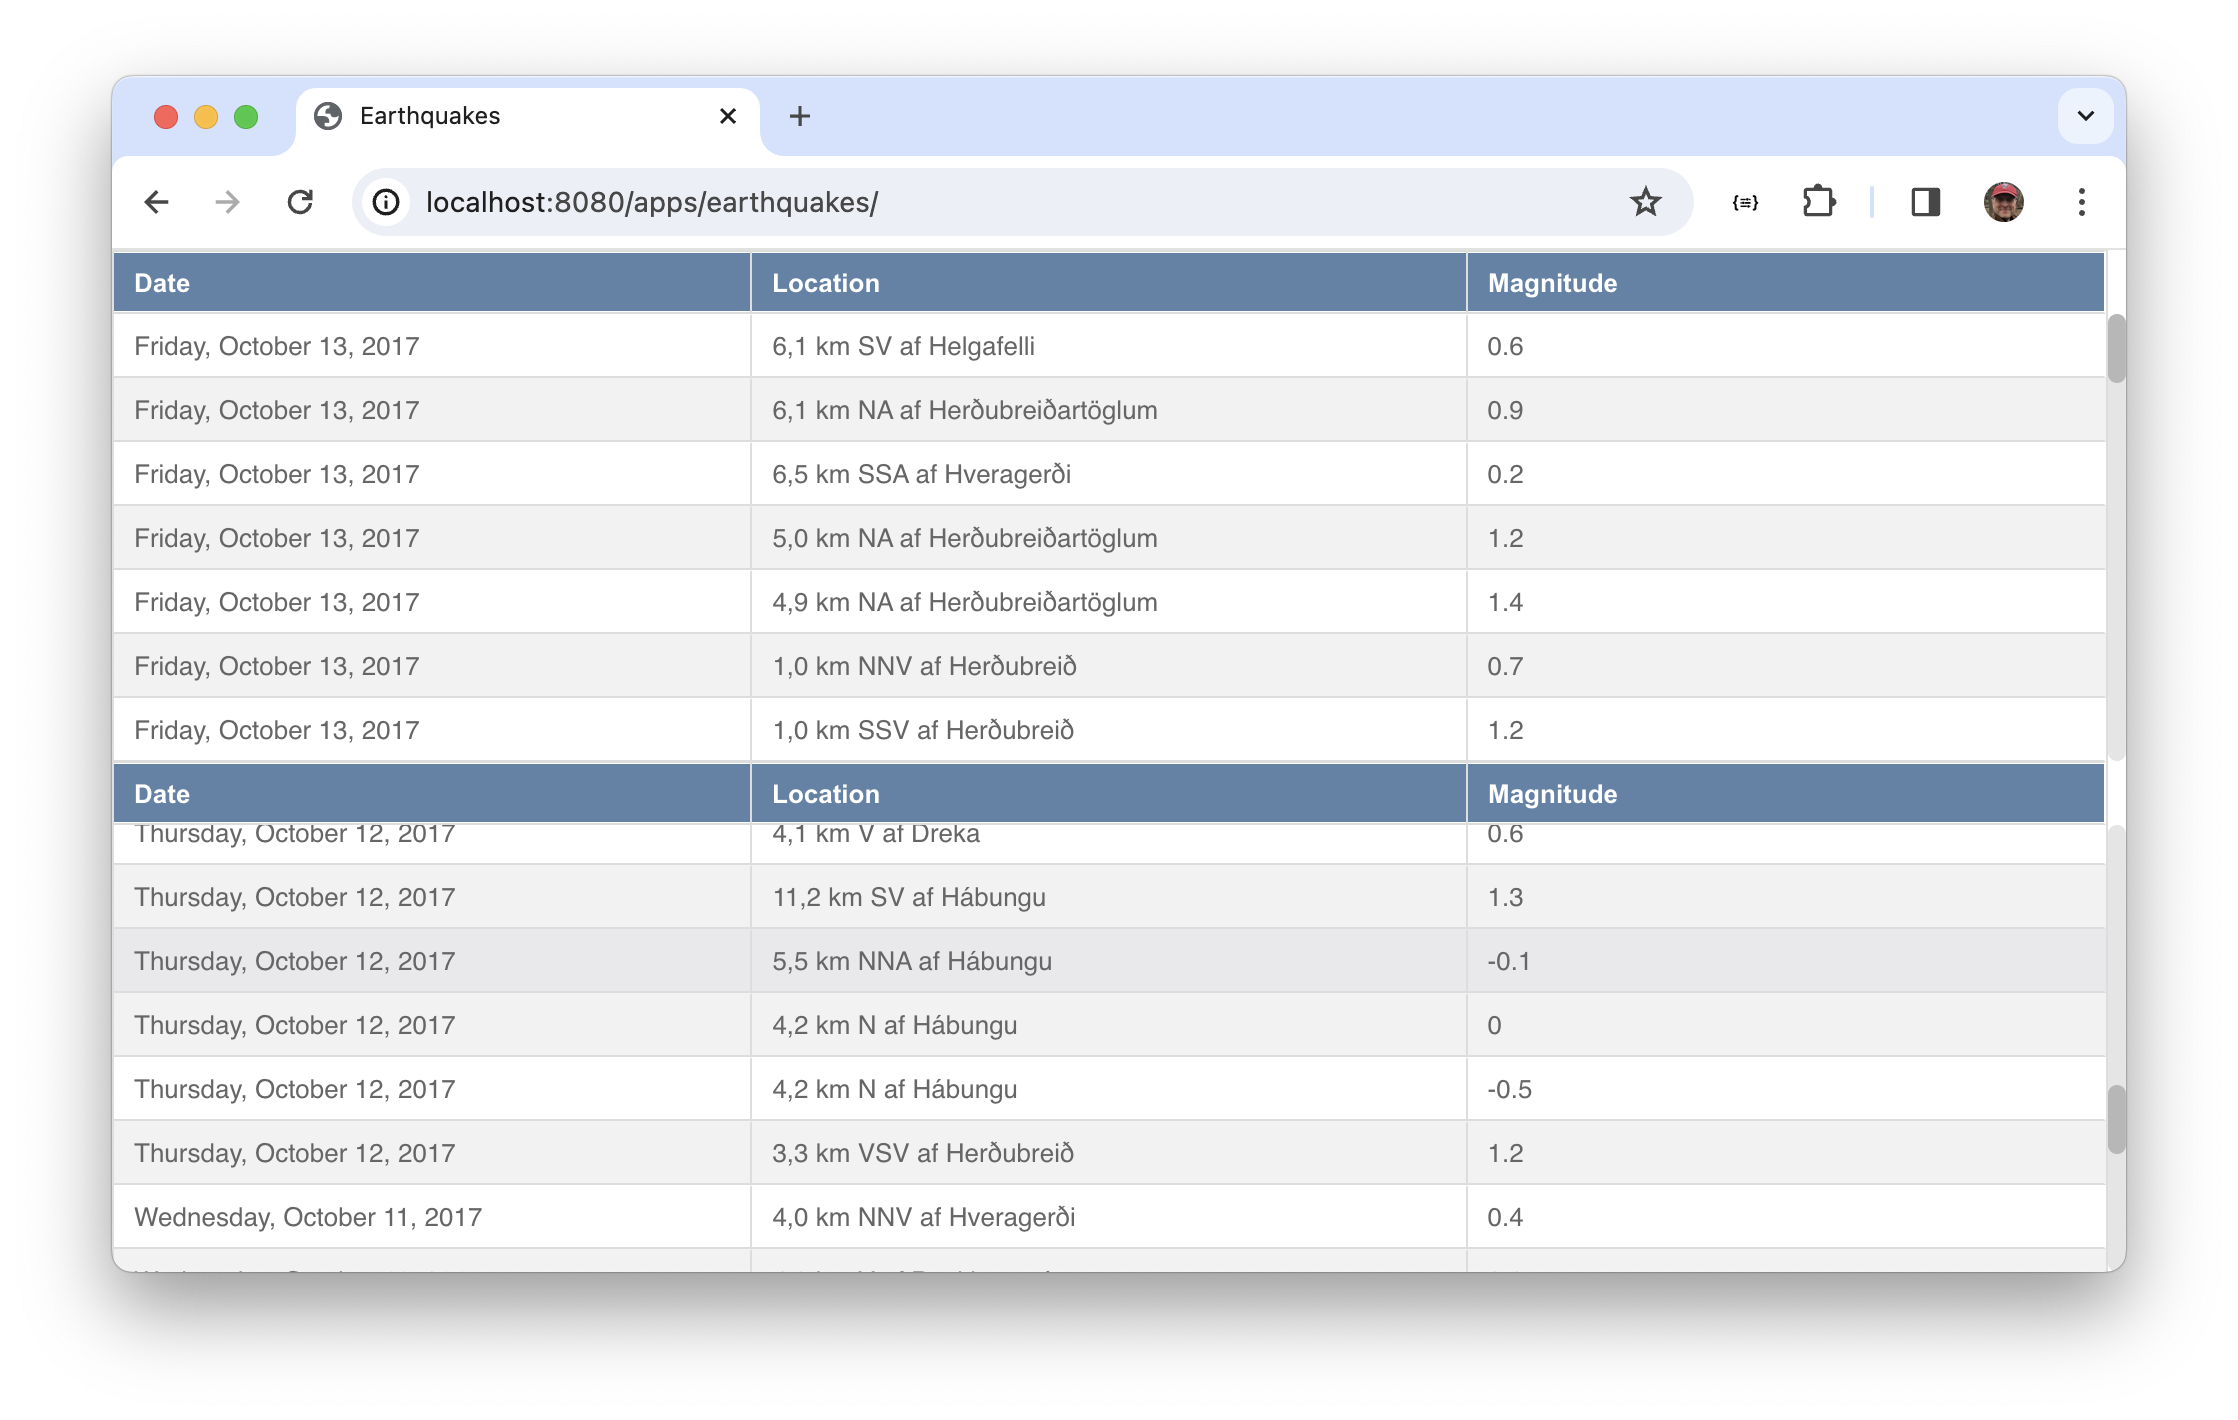Close the Earthquakes tab
Screen dimensions: 2238x1420
tap(728, 116)
